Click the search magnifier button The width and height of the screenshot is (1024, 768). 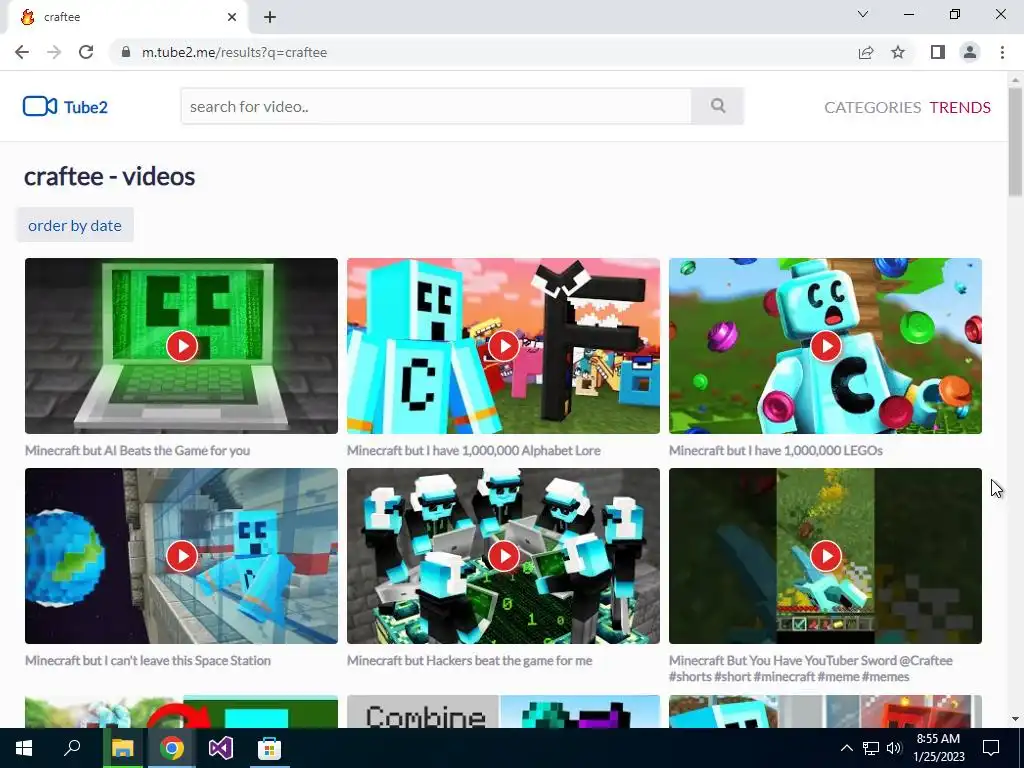tap(718, 106)
